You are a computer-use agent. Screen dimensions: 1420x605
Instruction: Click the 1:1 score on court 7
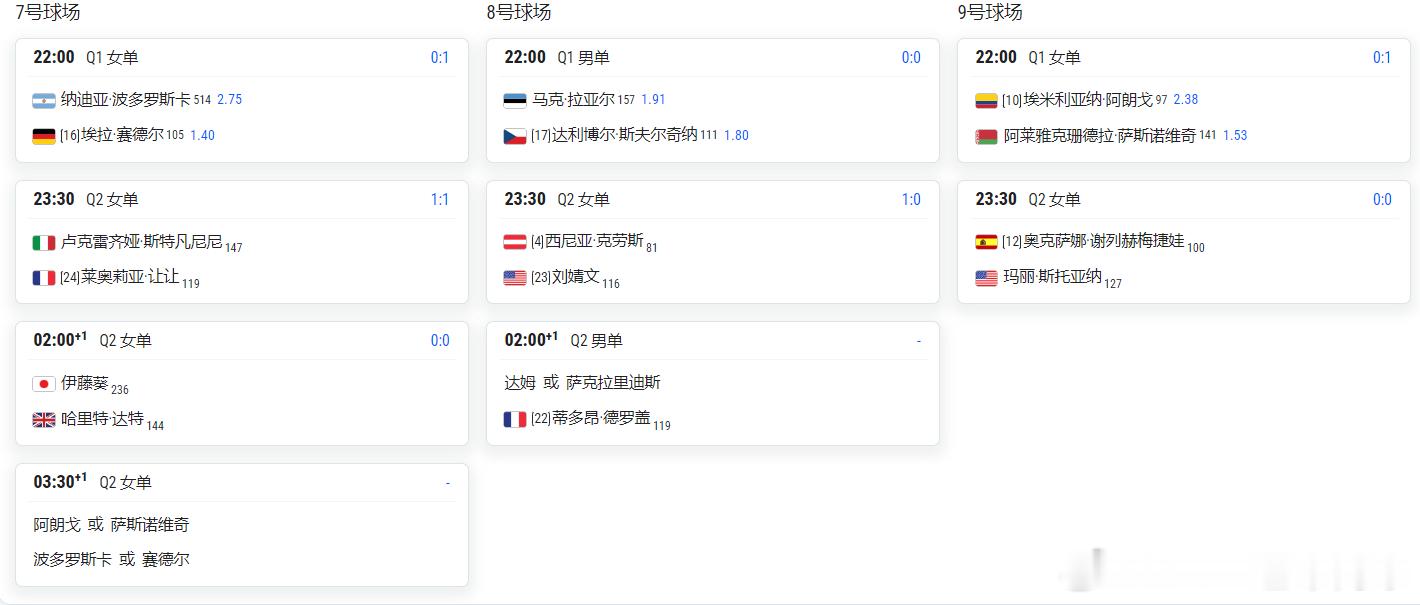coord(440,199)
